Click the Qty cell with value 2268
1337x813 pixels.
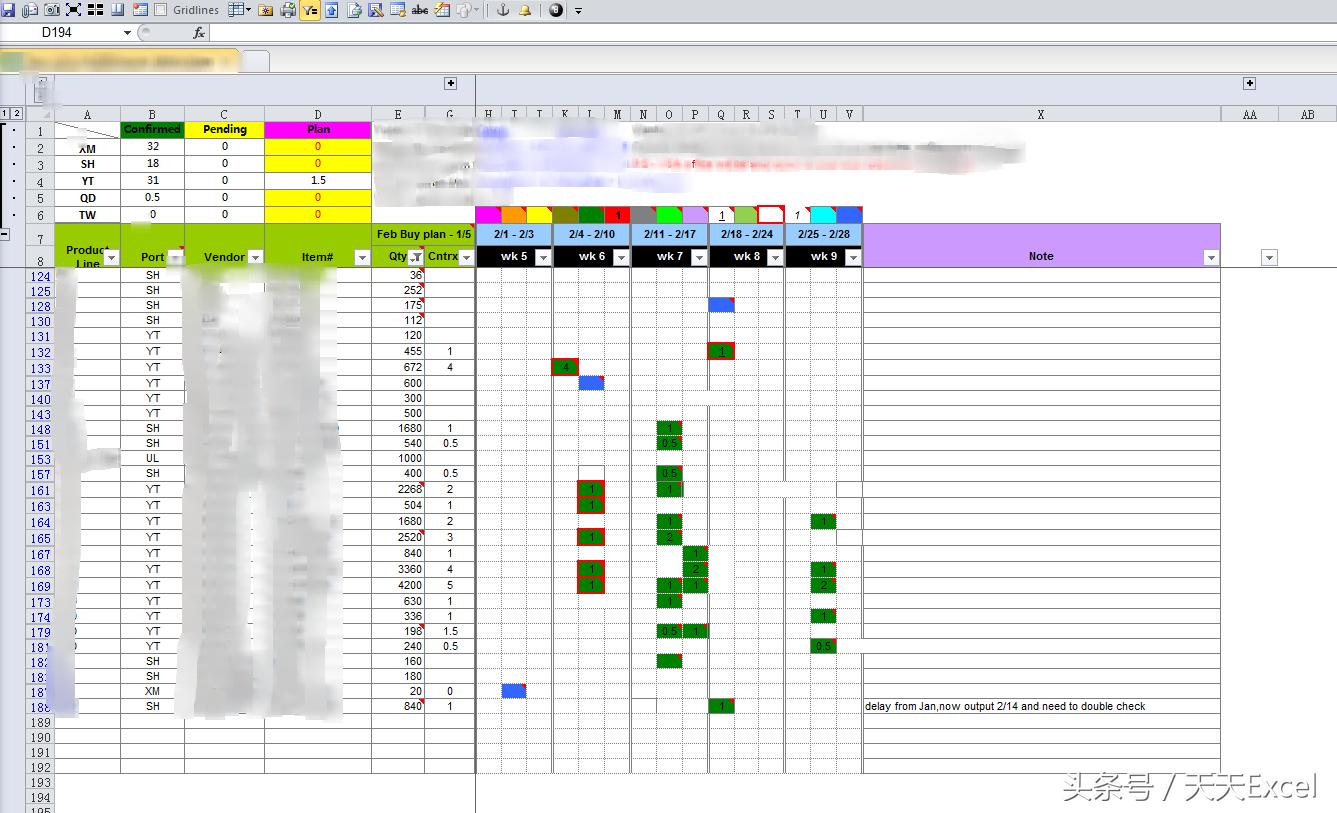[398, 489]
